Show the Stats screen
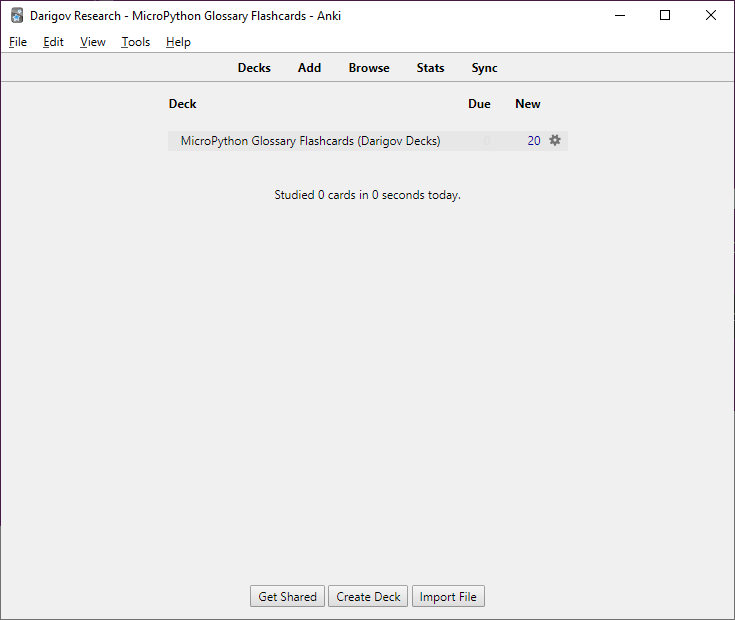The image size is (735, 620). (430, 68)
